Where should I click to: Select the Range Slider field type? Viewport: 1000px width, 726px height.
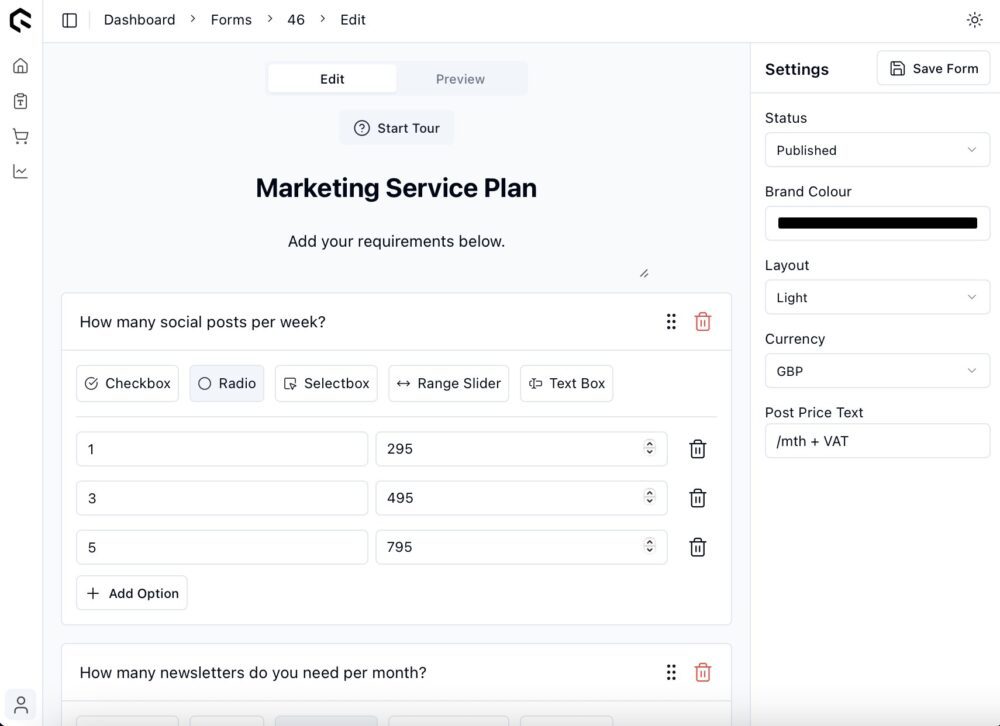449,383
